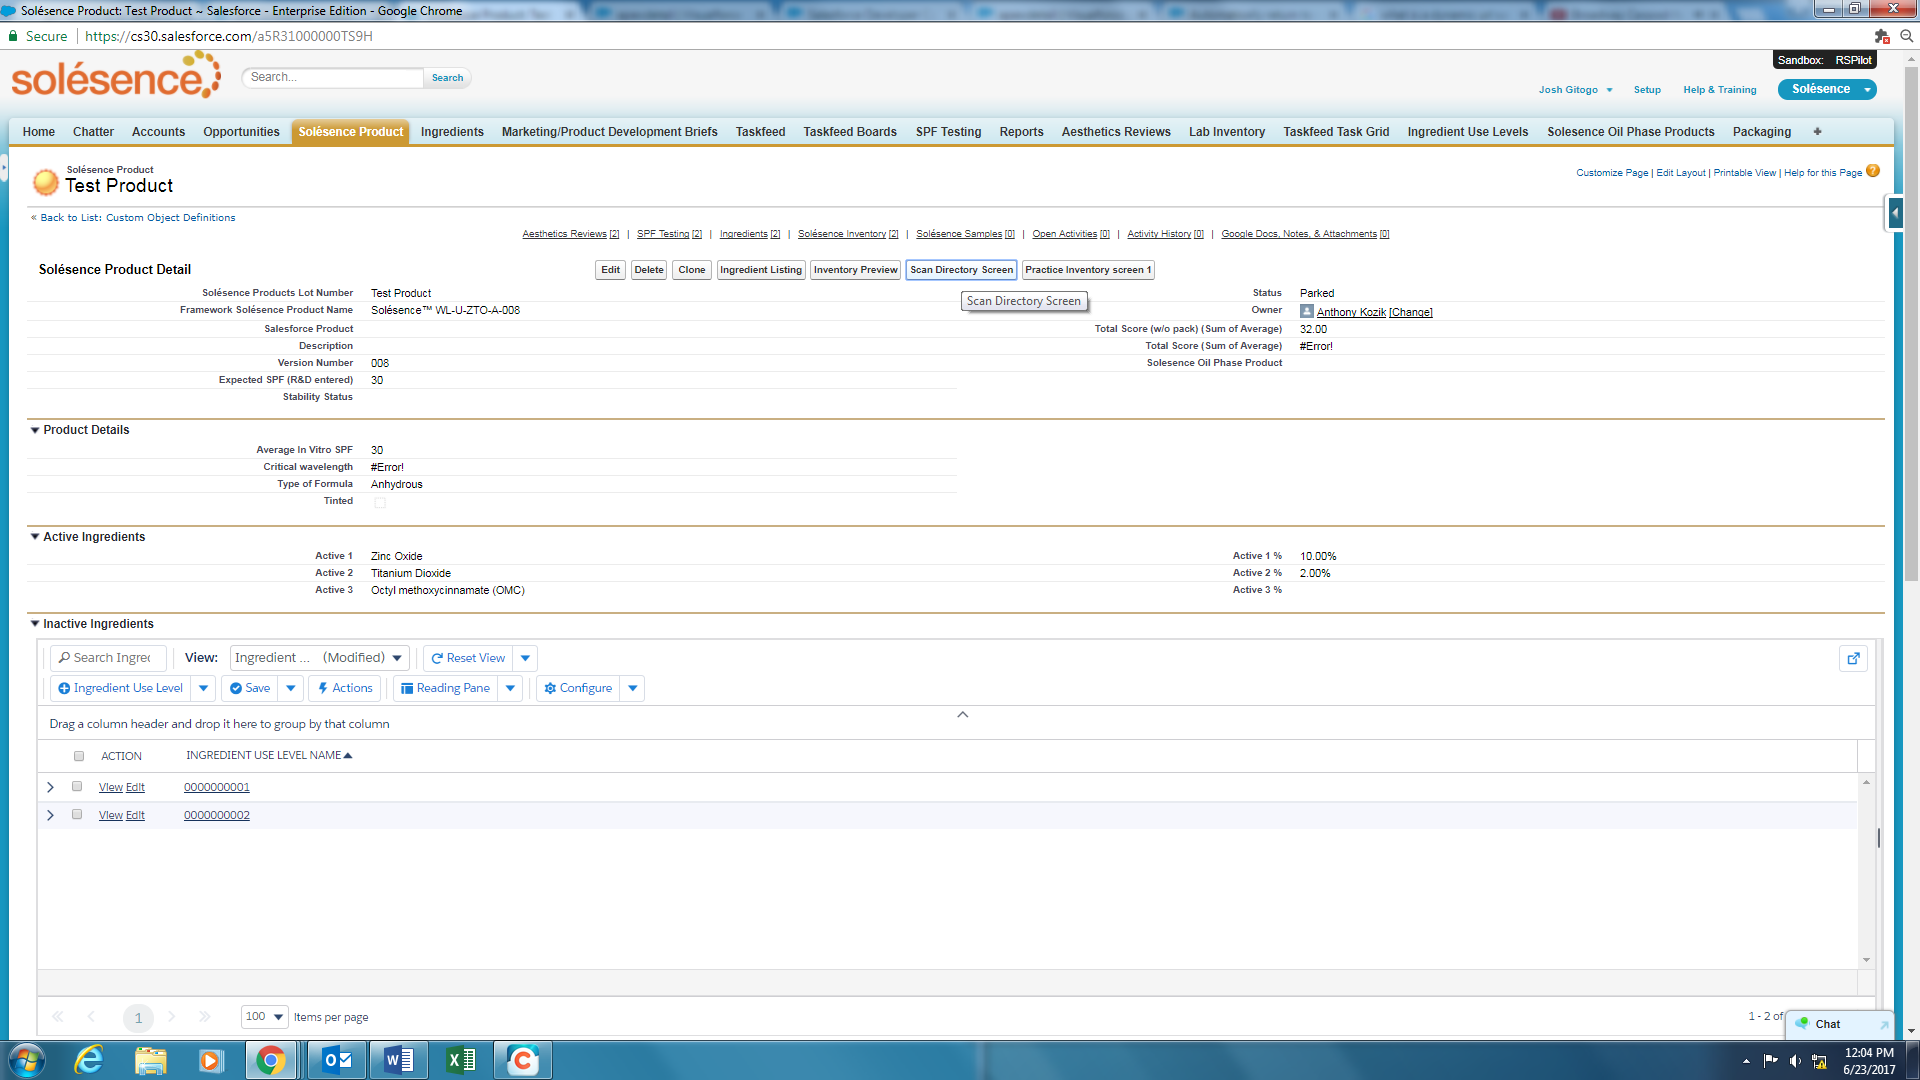
Task: Click the plus icon to add tab
Action: (x=1817, y=132)
